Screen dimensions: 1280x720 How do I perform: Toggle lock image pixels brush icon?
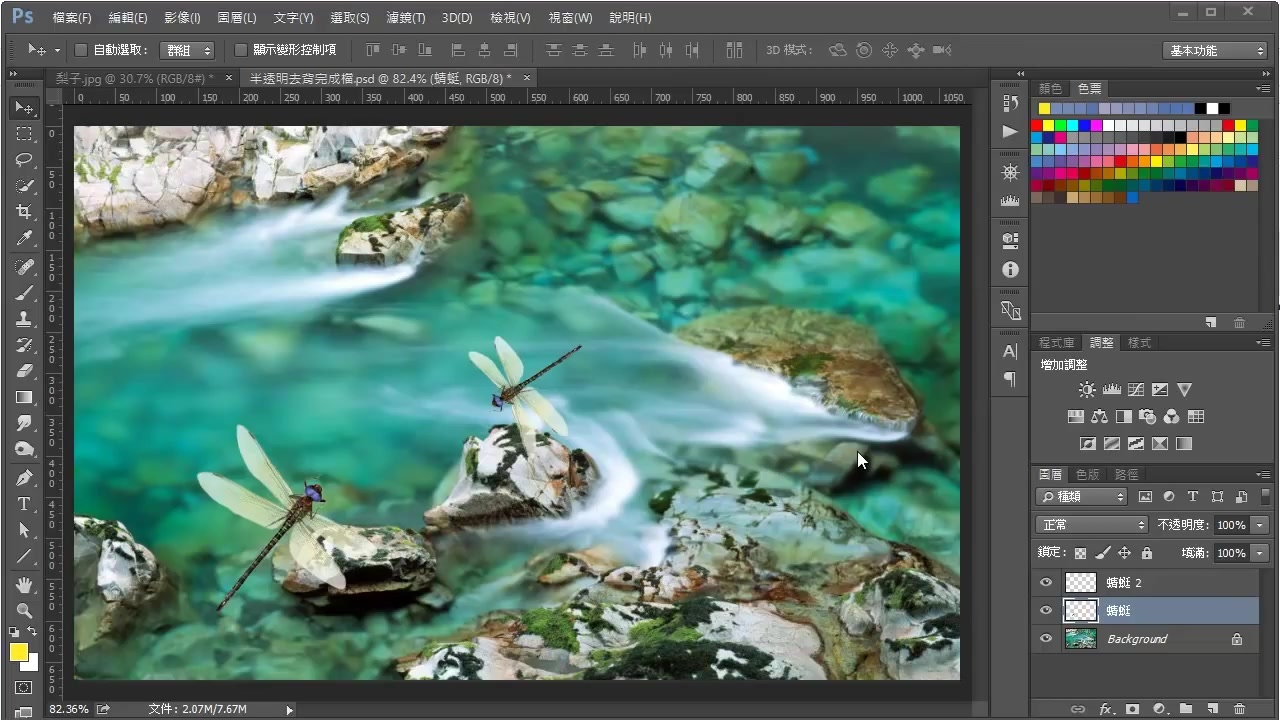point(1102,553)
